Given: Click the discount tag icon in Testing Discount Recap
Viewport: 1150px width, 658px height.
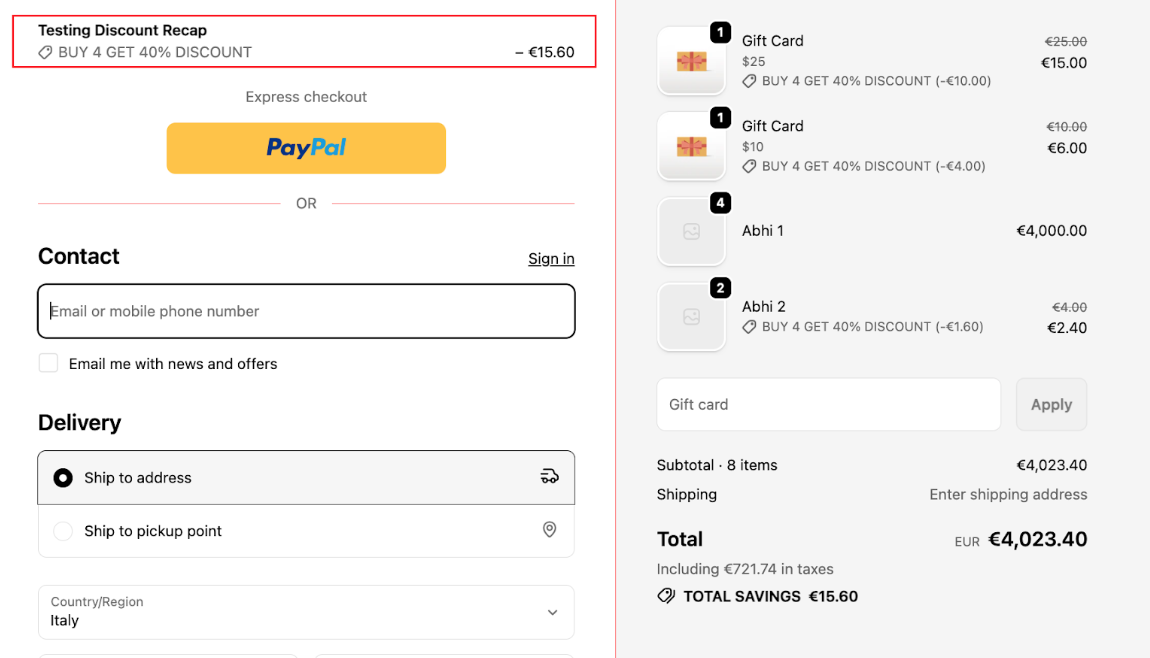Looking at the screenshot, I should click(45, 52).
